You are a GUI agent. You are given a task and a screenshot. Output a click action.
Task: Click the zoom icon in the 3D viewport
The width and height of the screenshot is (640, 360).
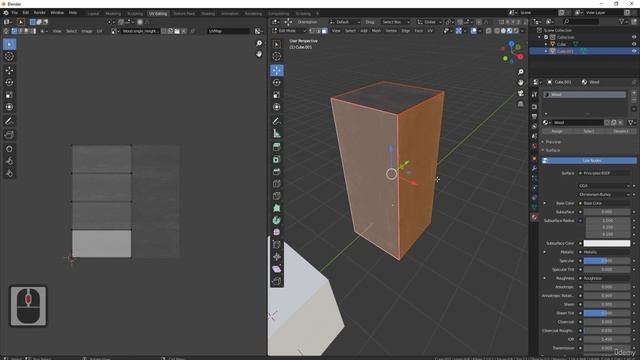point(521,72)
